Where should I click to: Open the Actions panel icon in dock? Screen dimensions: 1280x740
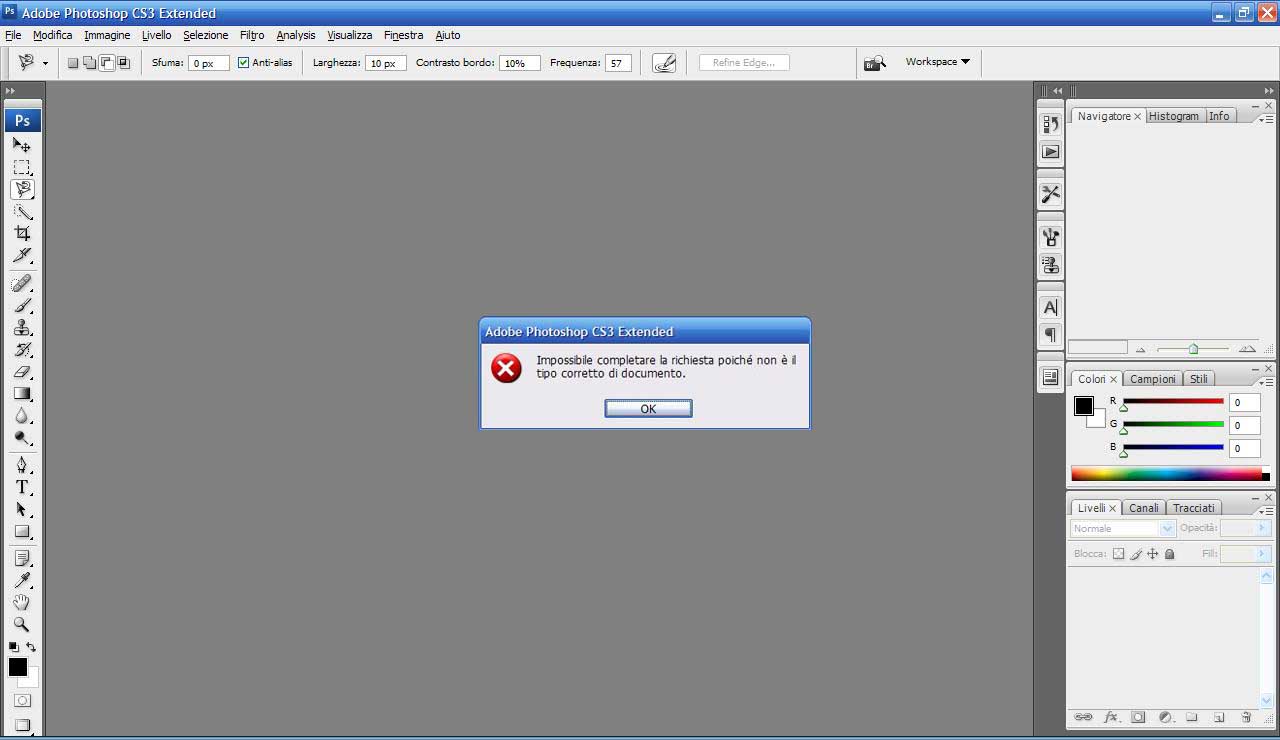click(1050, 152)
